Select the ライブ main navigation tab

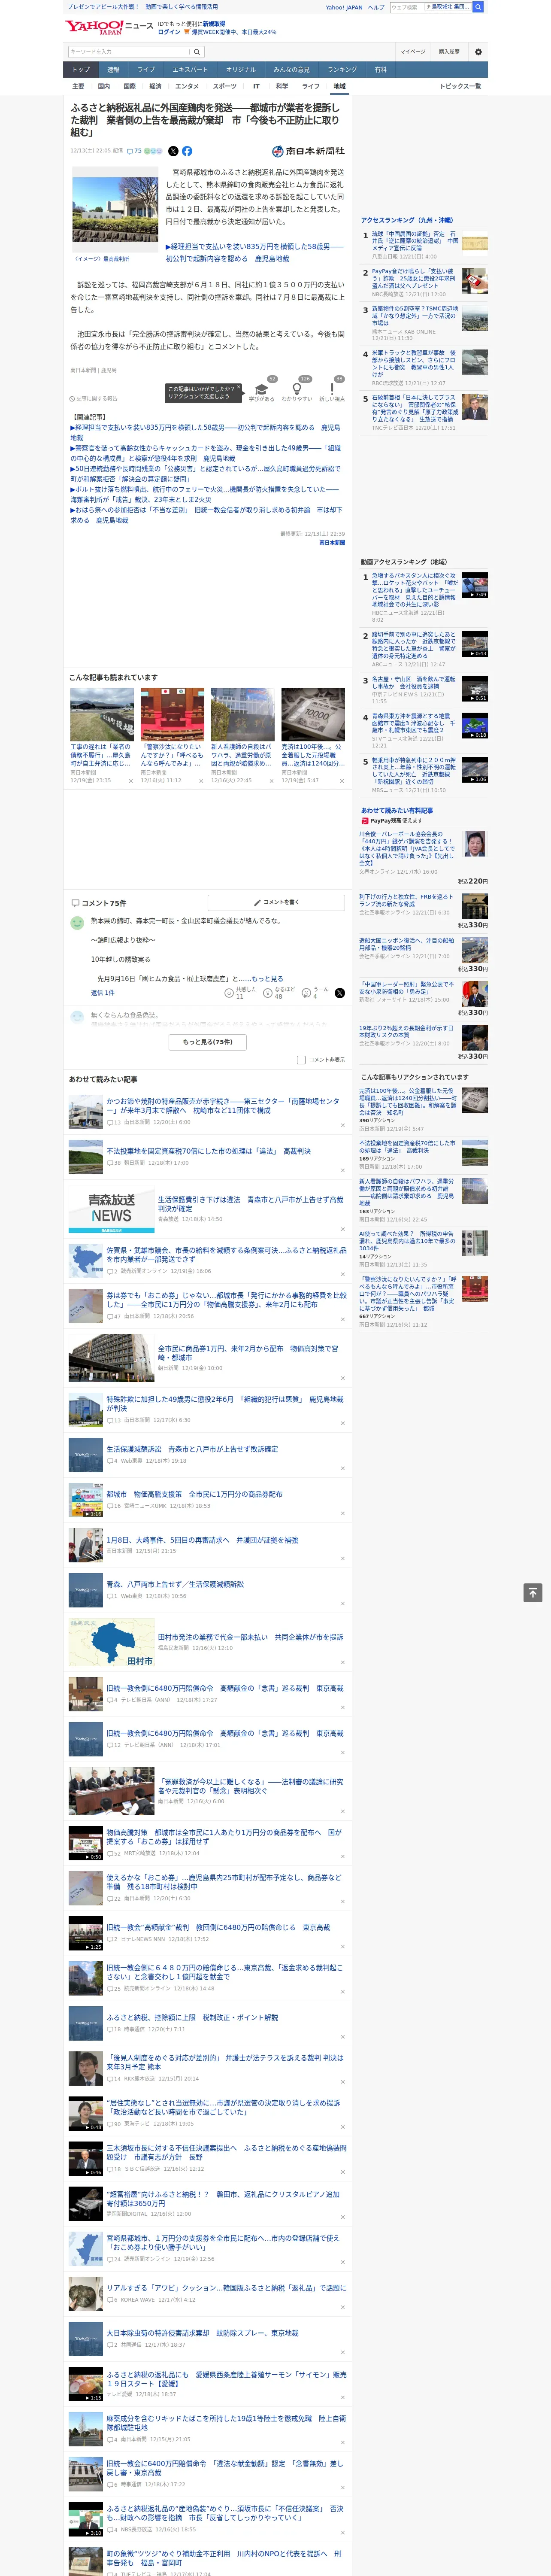pyautogui.click(x=146, y=69)
